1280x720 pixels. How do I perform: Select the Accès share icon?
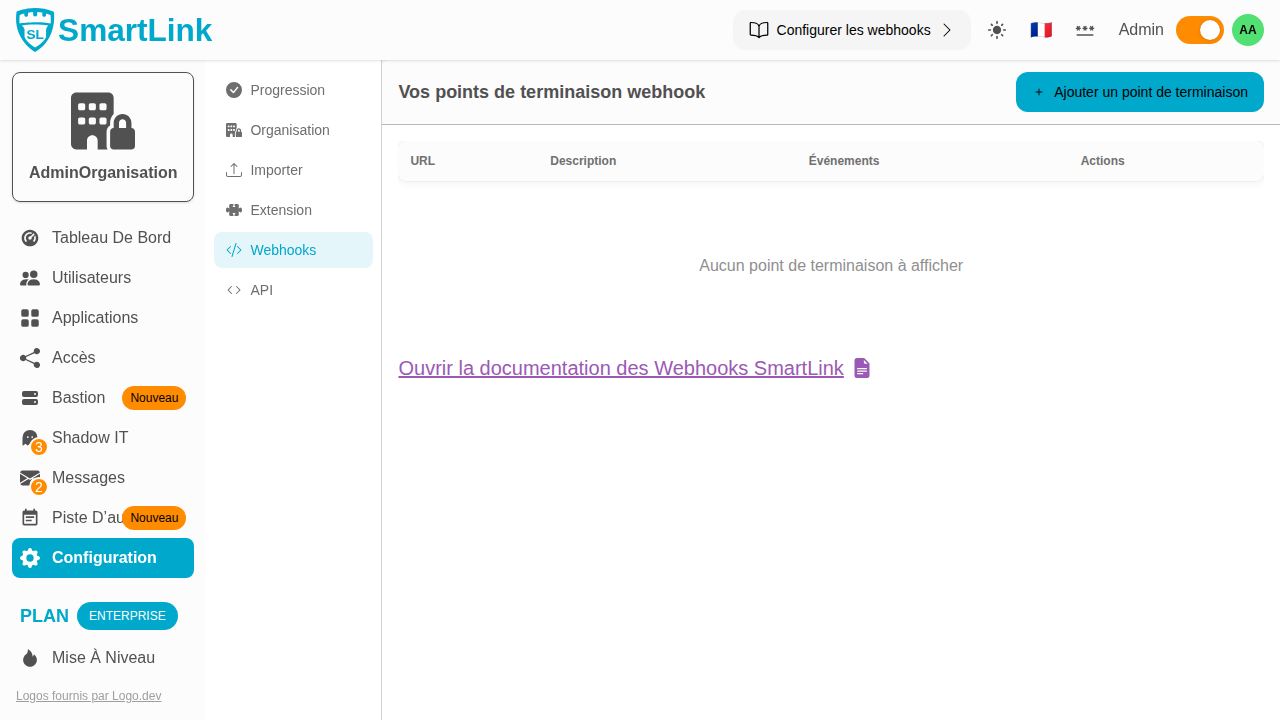(x=29, y=357)
